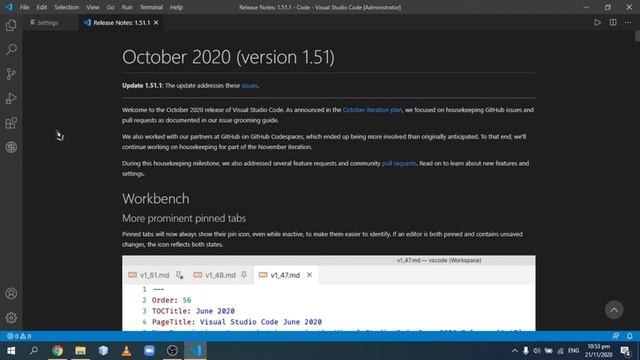Launch Google Chrome from taskbar
Viewport: 640px width, 360px height.
click(x=58, y=351)
